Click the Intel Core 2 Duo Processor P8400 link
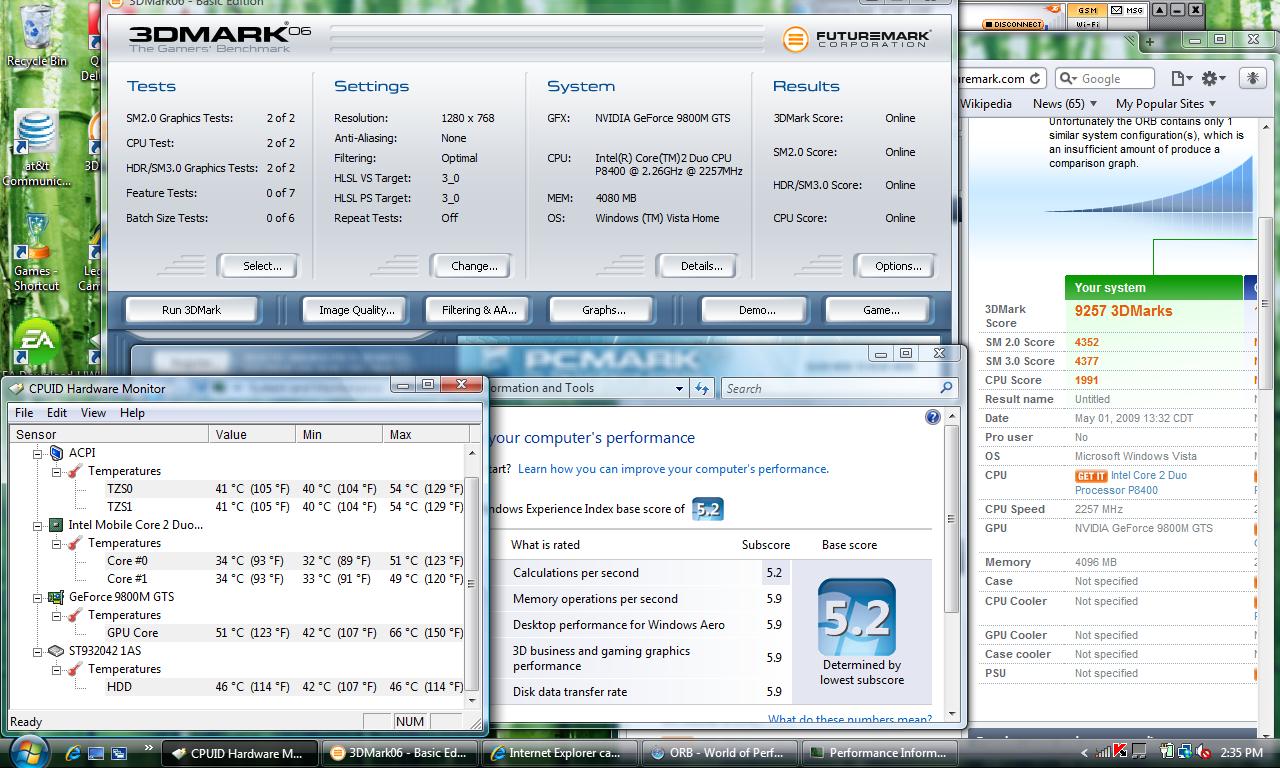 click(1132, 483)
